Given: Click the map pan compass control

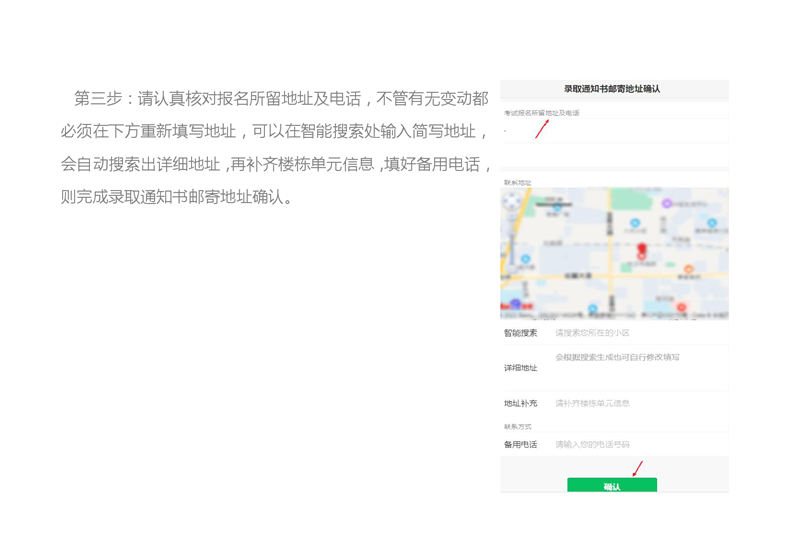Looking at the screenshot, I should [x=513, y=200].
